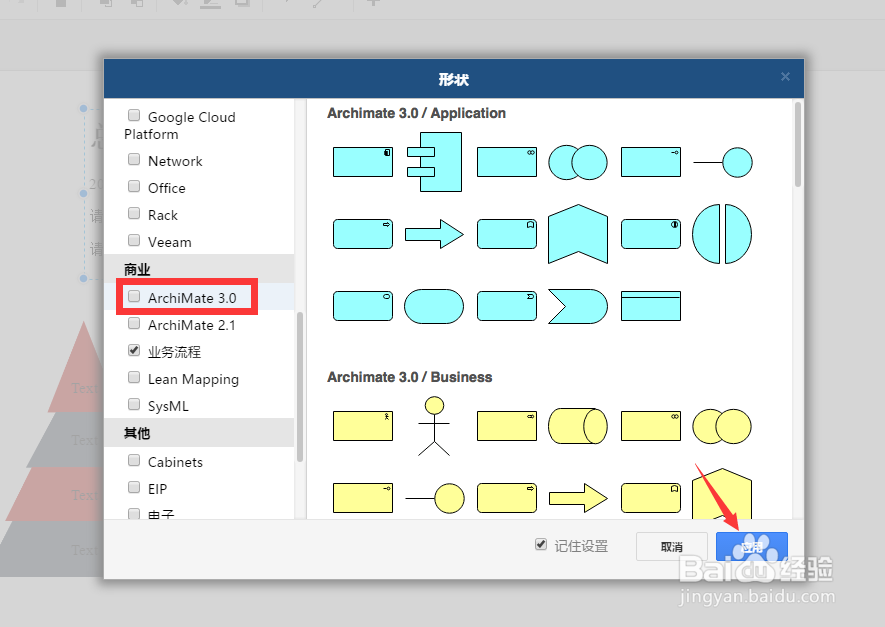Screen dimensions: 885x627
Task: Select the yellow rounded rectangle with function marker
Action: click(651, 498)
